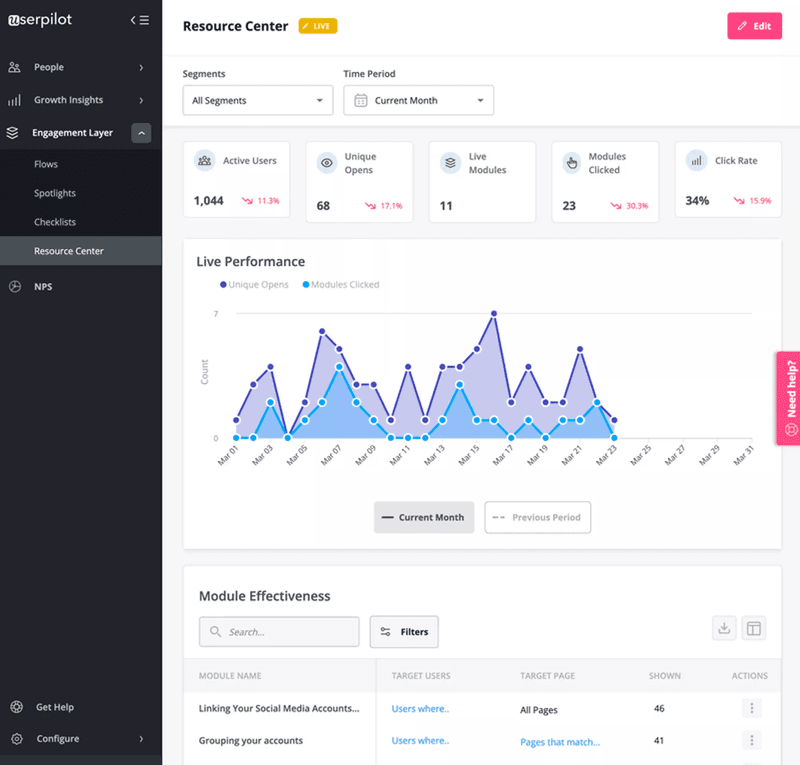Enable the Previous Period comparison
The height and width of the screenshot is (765, 800).
coord(538,517)
